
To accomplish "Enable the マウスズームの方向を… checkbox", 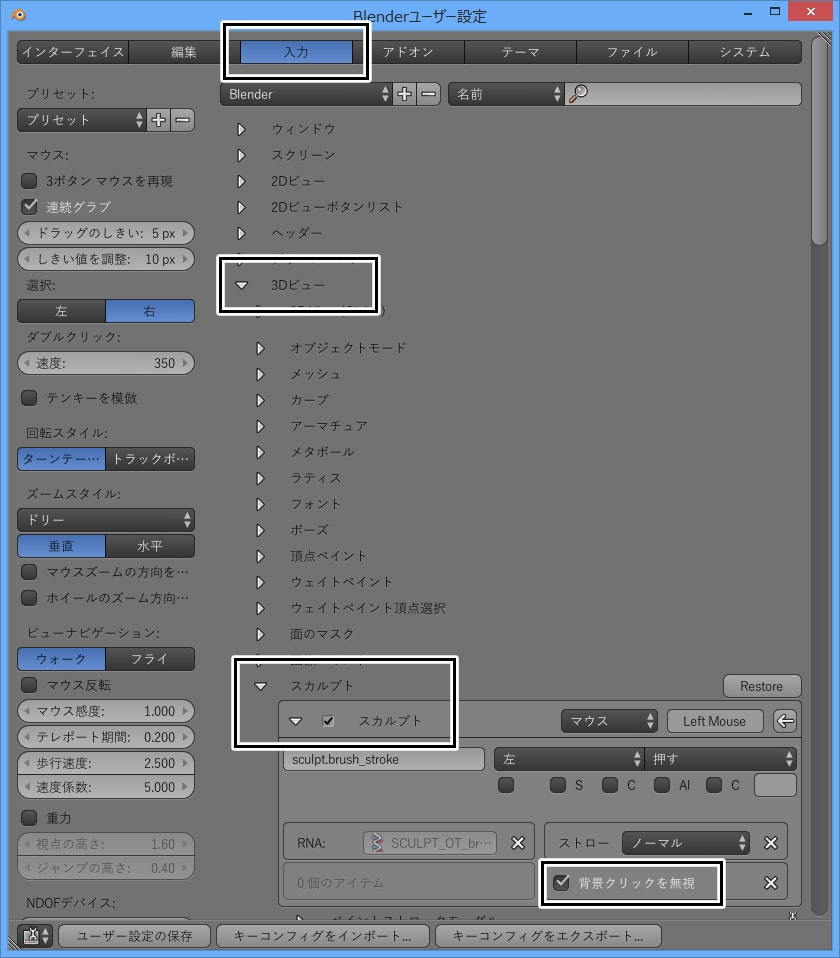I will [x=29, y=572].
